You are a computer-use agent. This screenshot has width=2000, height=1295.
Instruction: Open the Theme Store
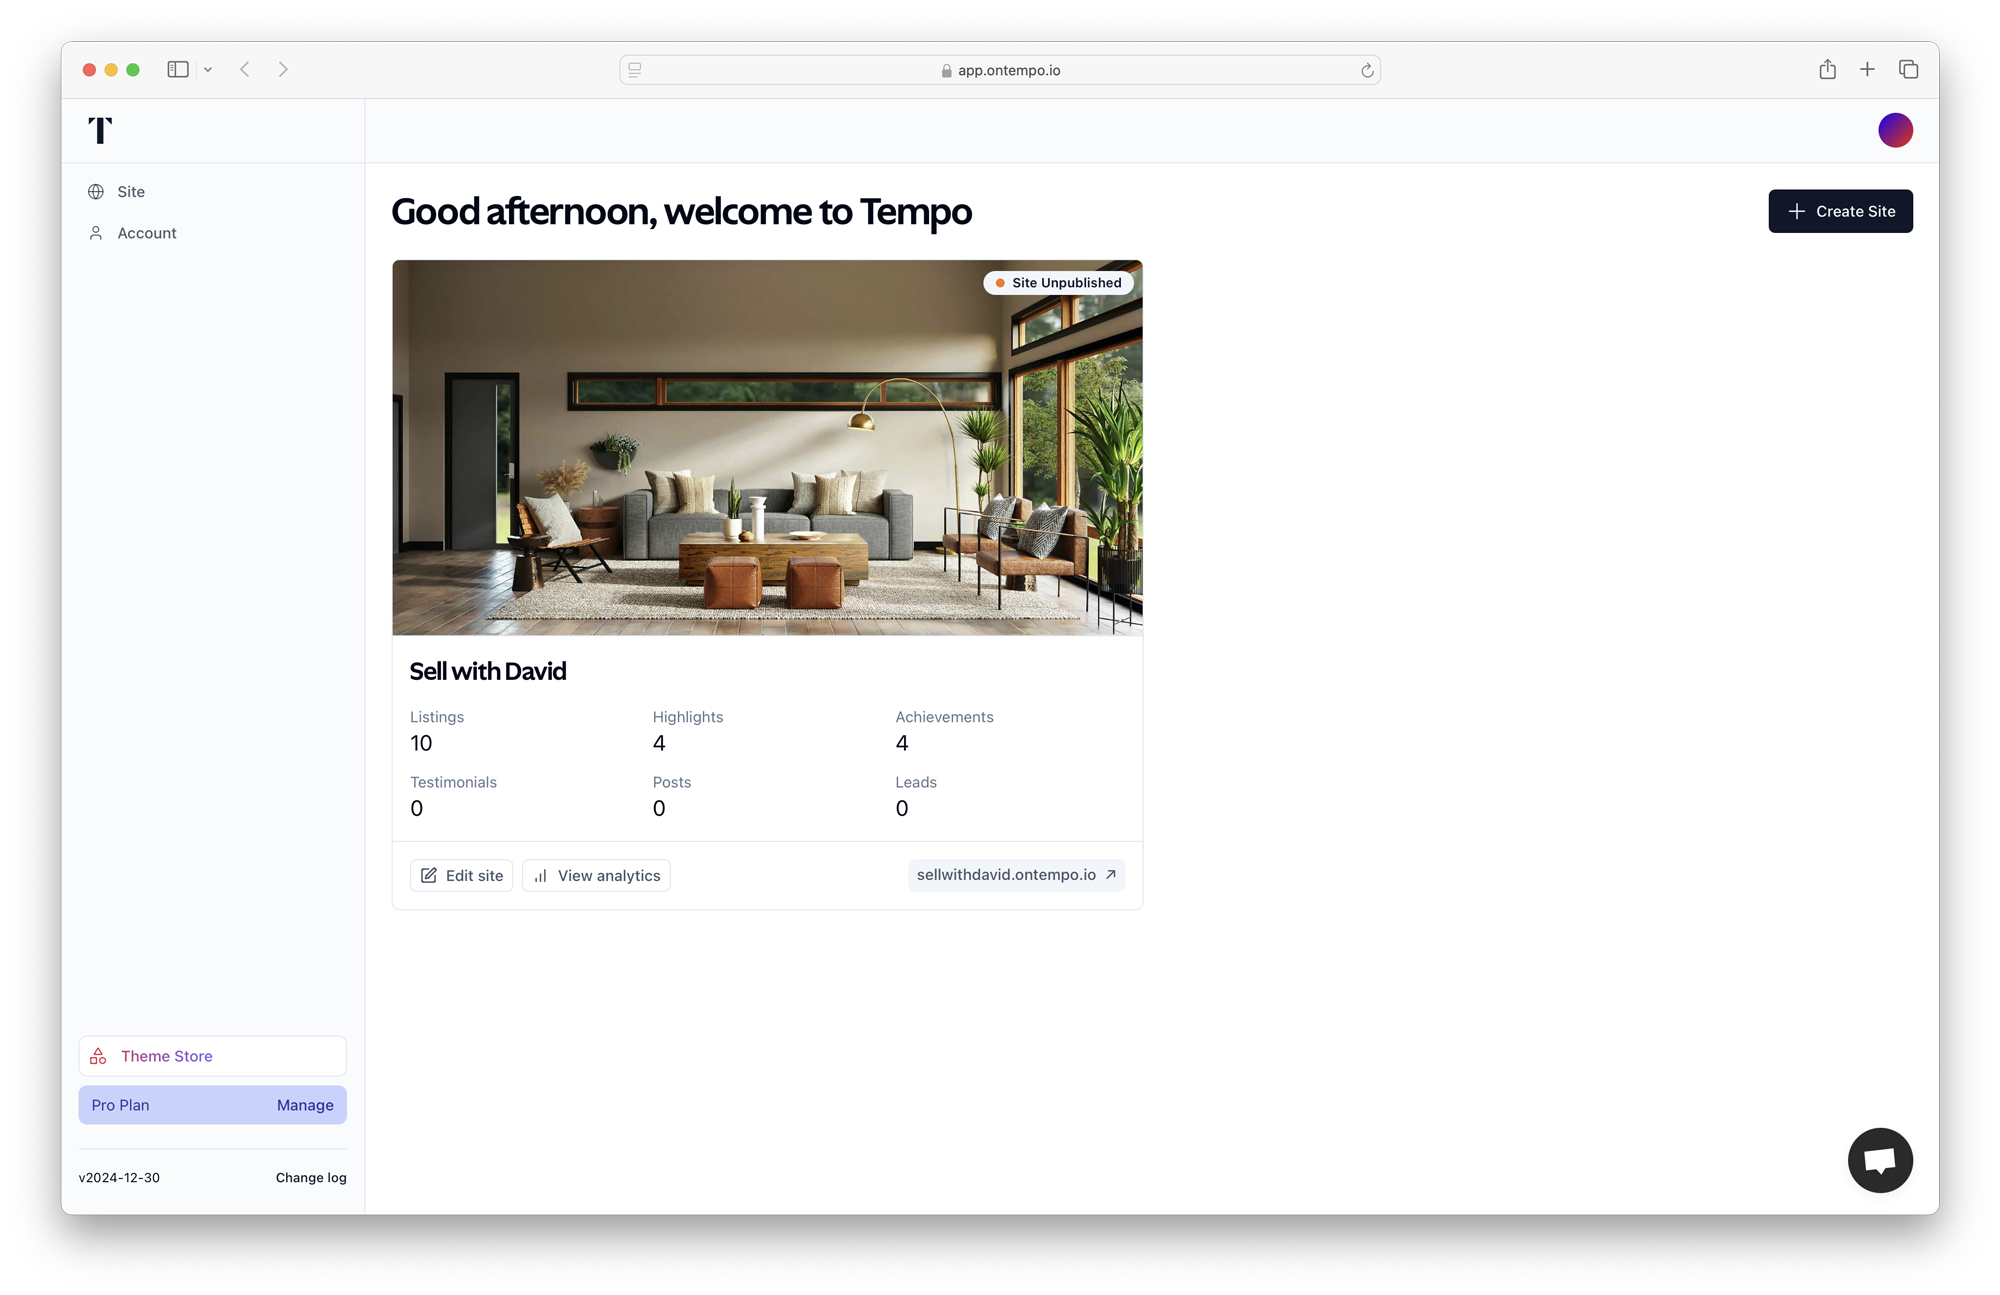coord(213,1056)
